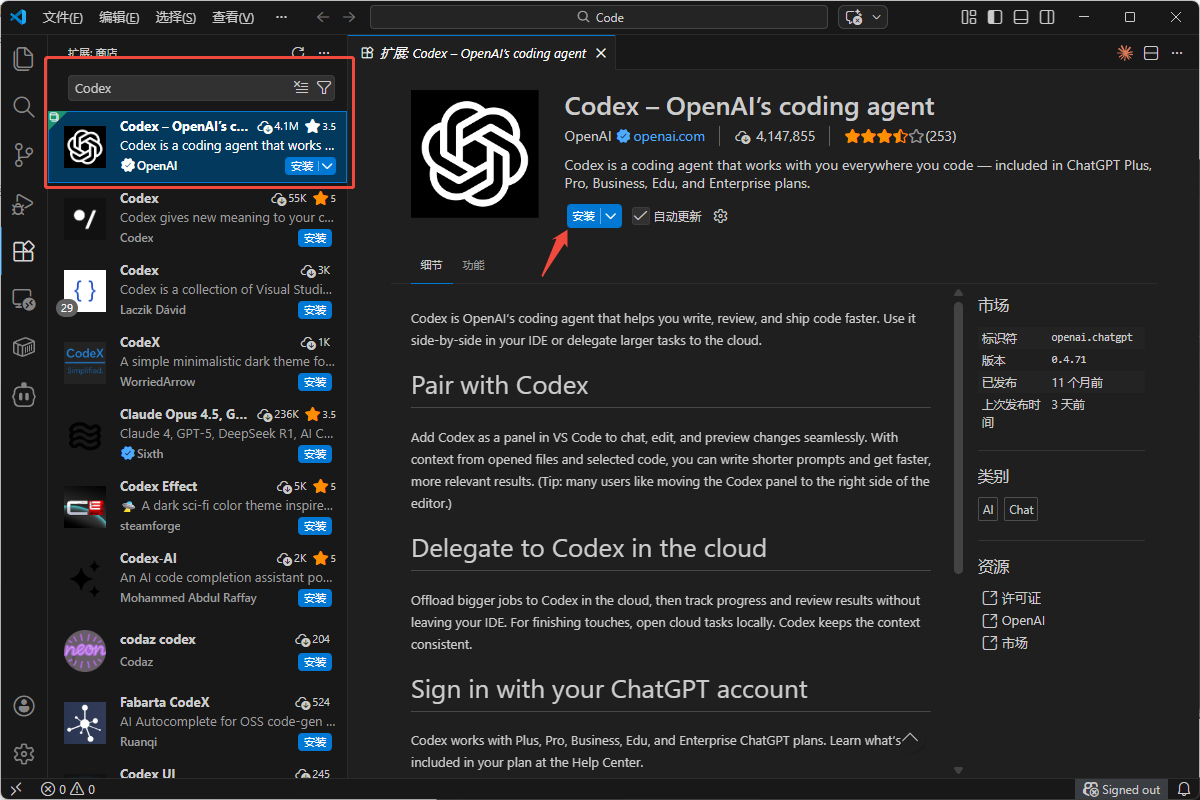Open the File (文件) menu
1200x800 pixels.
[63, 17]
